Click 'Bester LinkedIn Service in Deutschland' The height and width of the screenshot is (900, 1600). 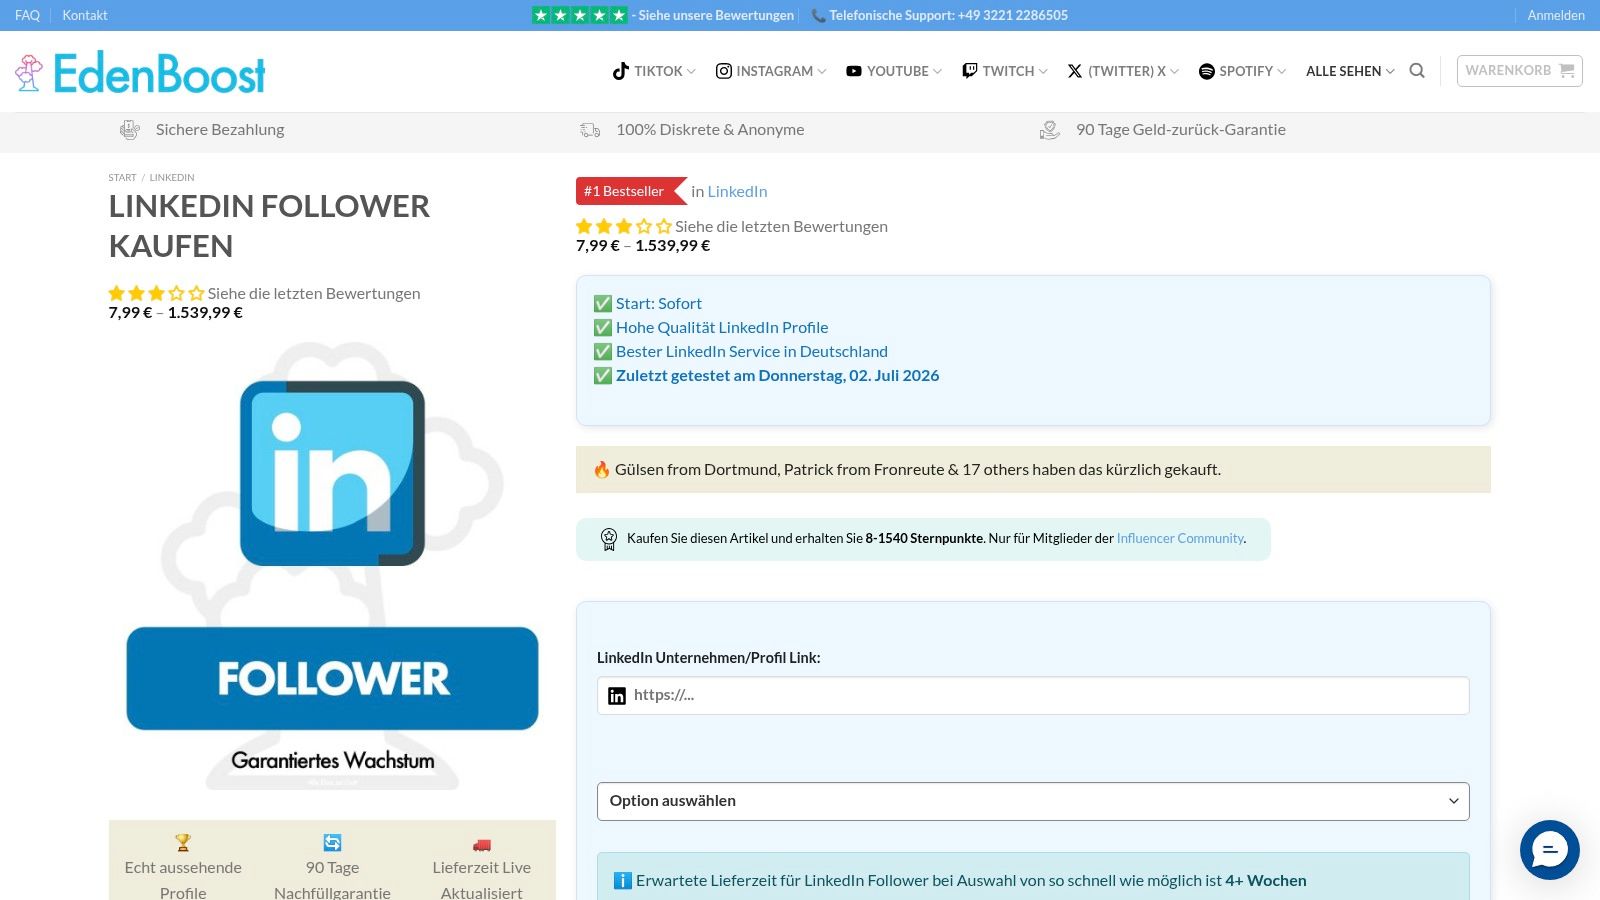pyautogui.click(x=752, y=351)
